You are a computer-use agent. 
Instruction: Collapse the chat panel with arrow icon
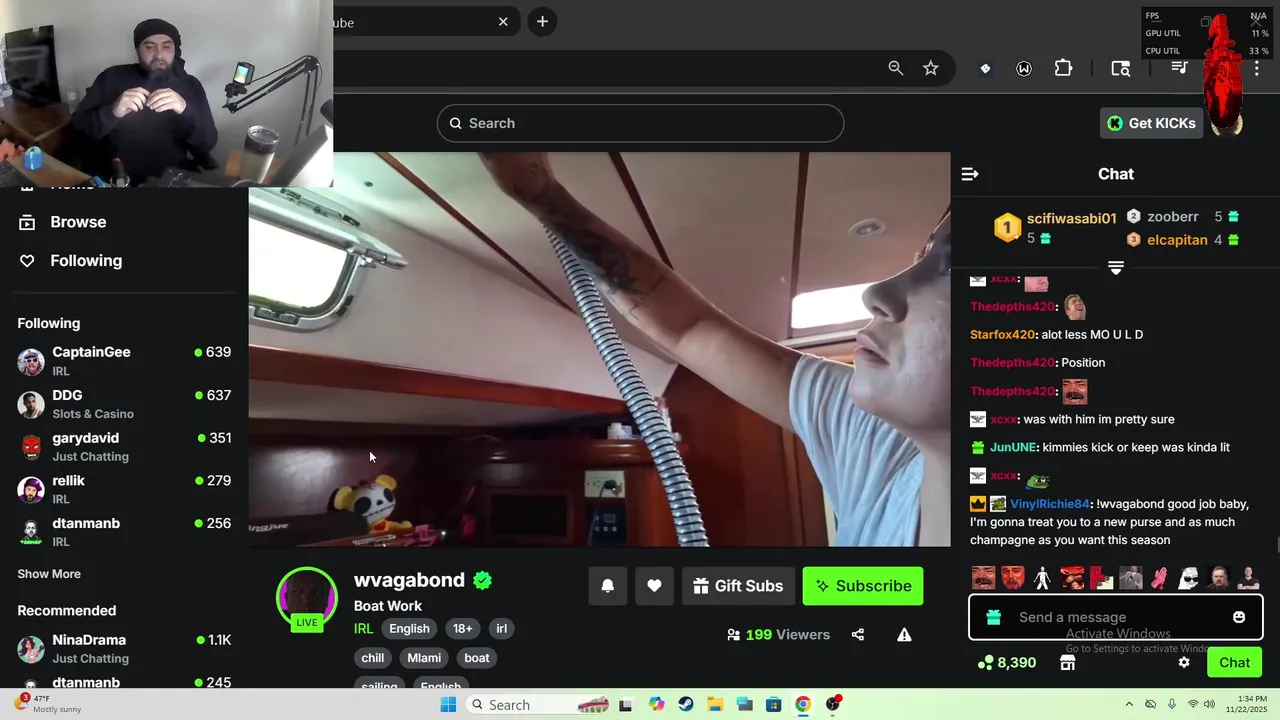click(970, 174)
